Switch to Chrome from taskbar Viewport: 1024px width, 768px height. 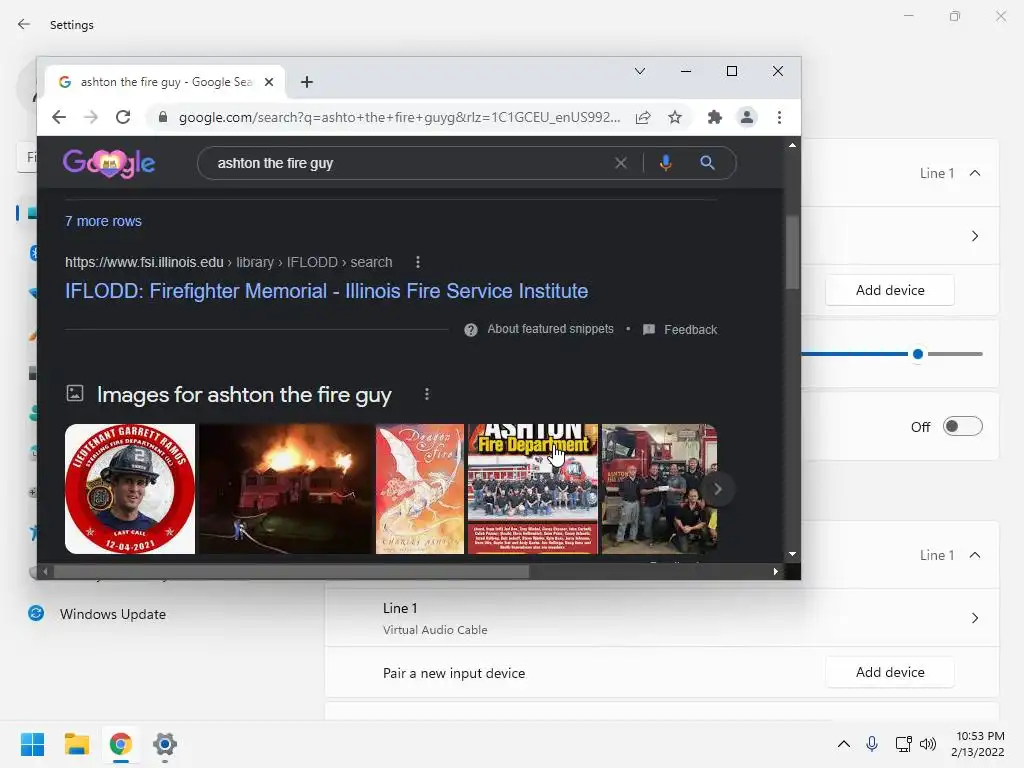coord(121,744)
